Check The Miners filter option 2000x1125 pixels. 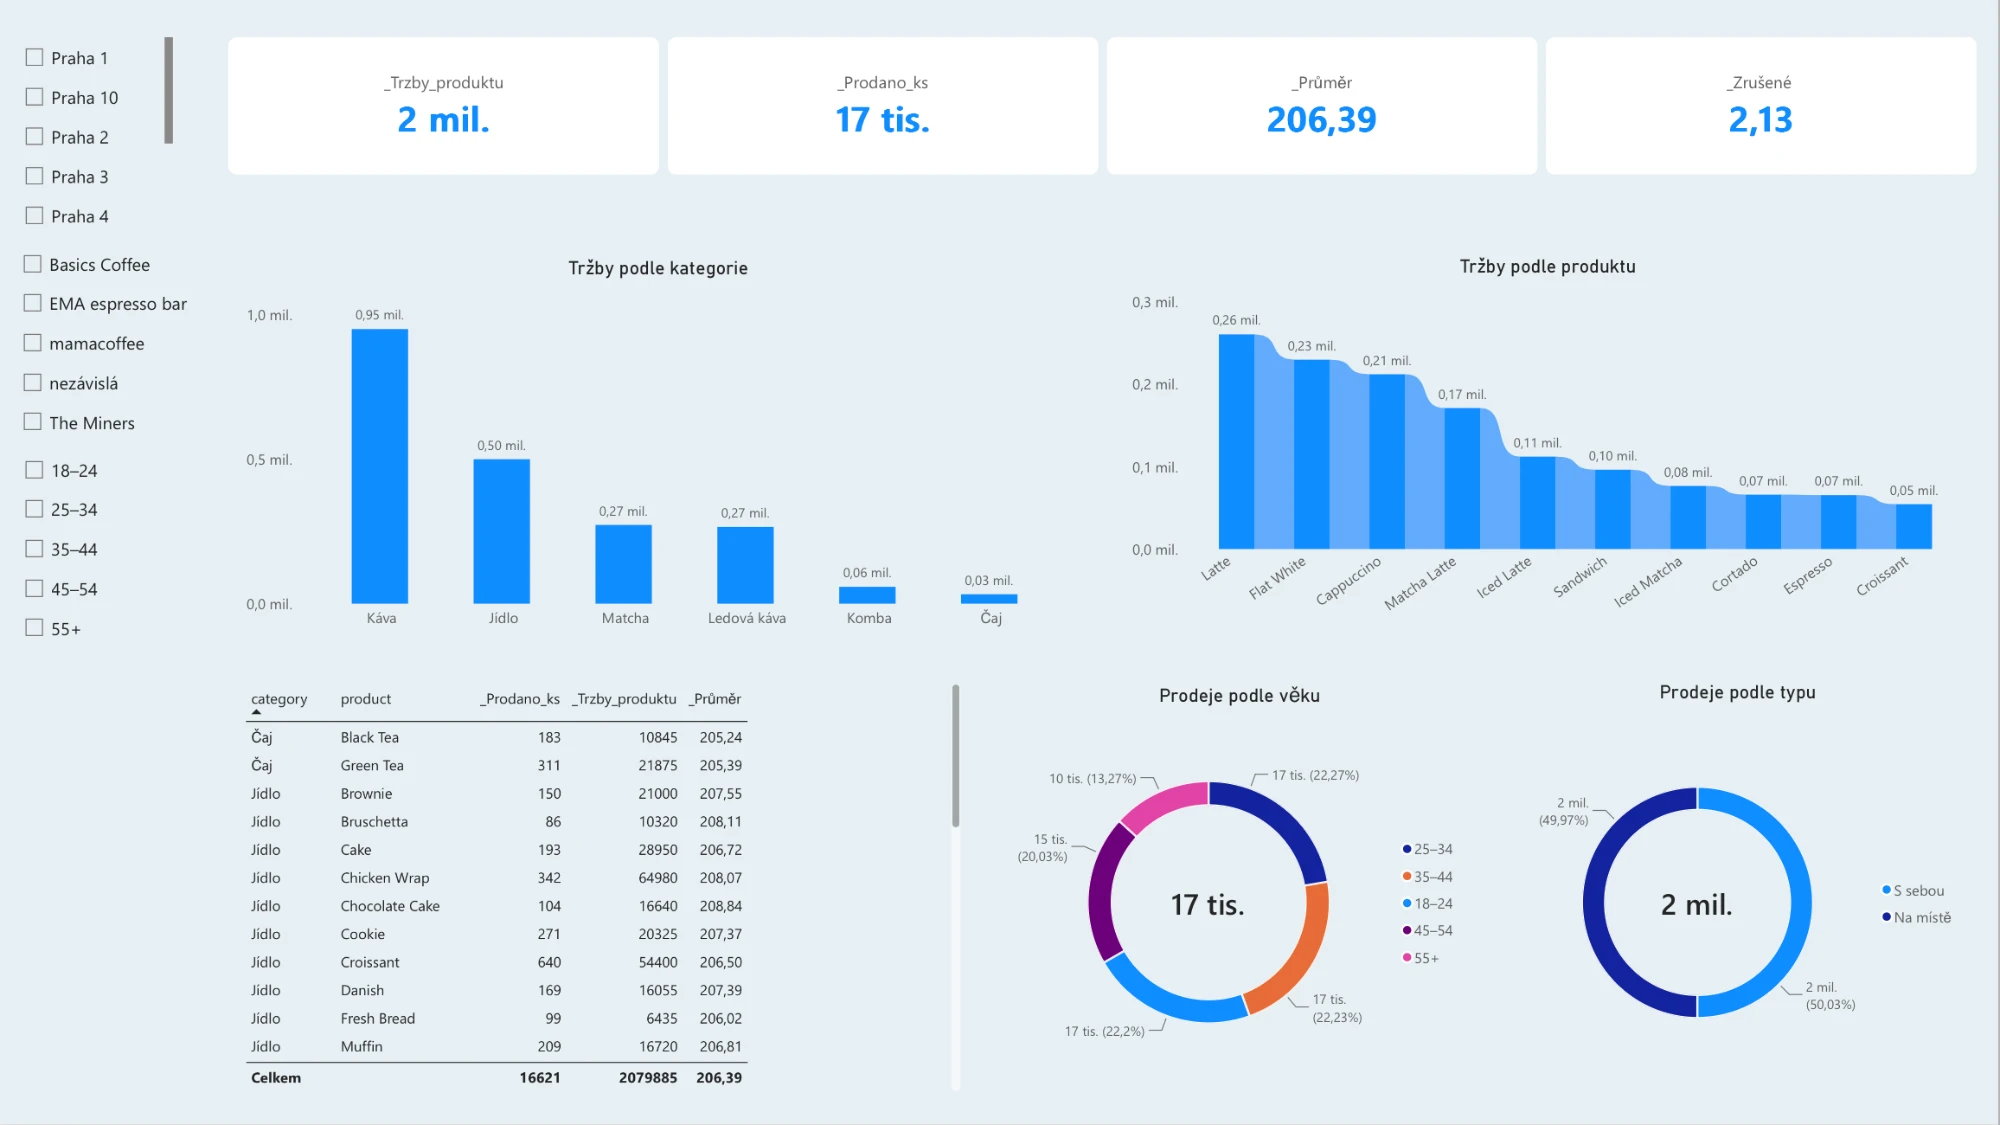click(32, 422)
